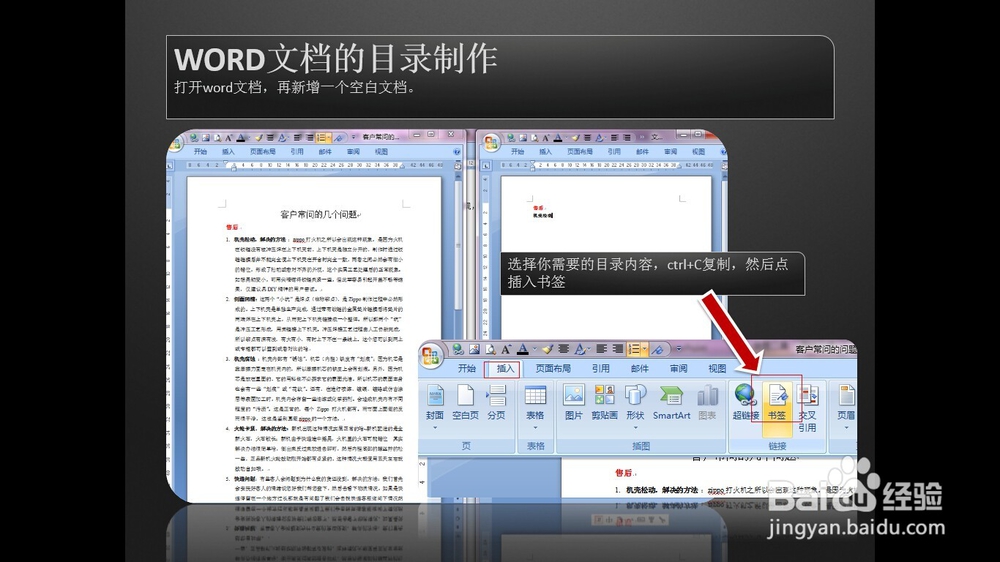This screenshot has height=562, width=1000.
Task: Click numbering list icon in left window's quick access toolbar
Action: click(x=320, y=137)
